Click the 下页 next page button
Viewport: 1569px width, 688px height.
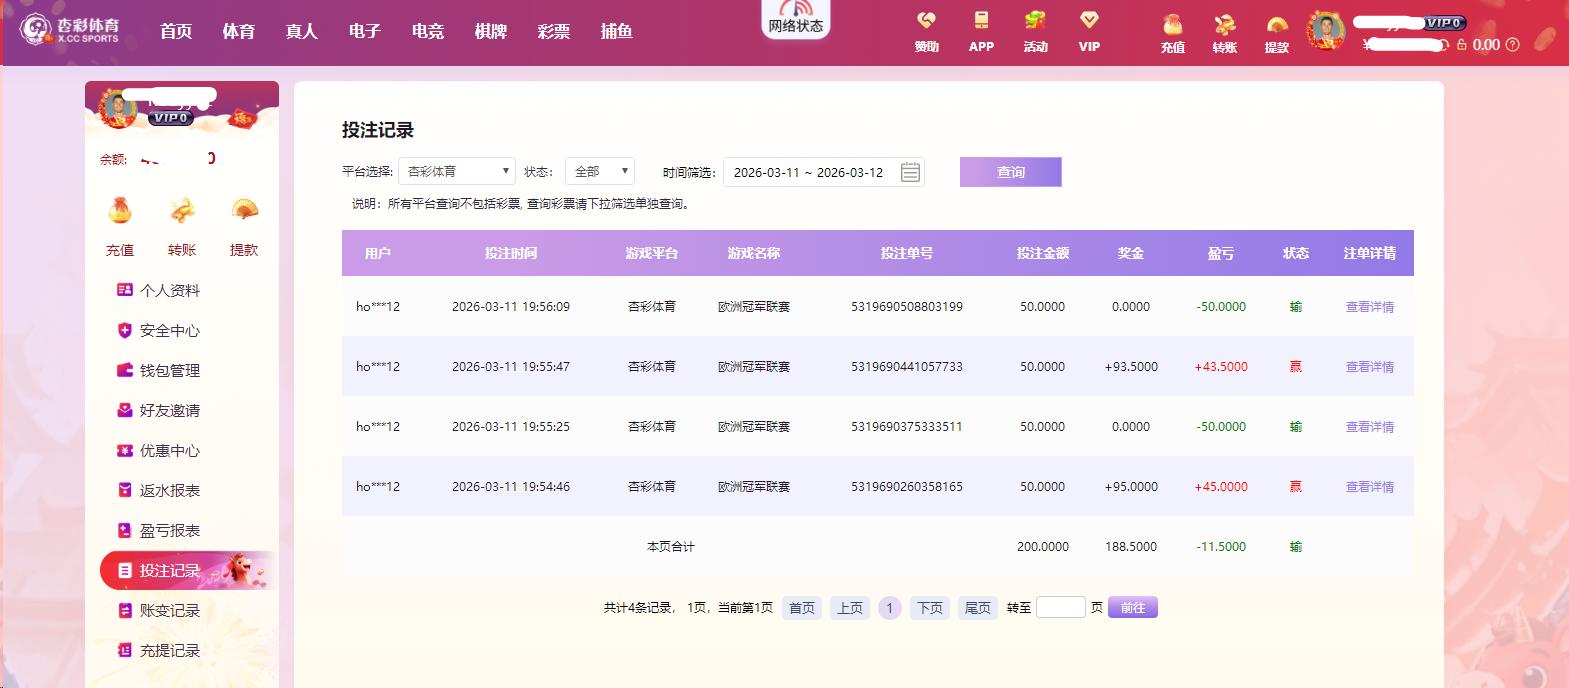pos(929,608)
